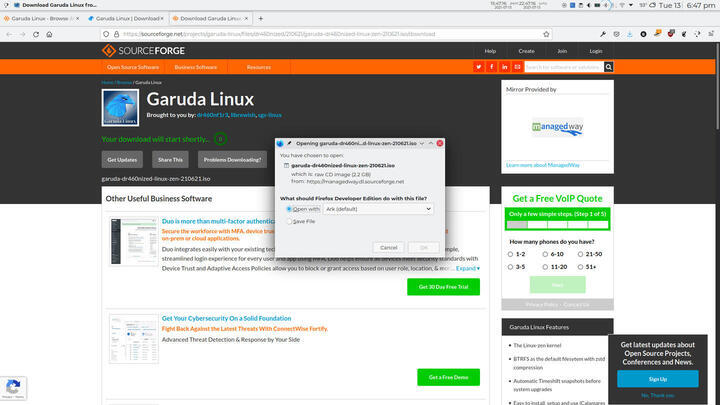Open the SourceForge LinkedIn icon

click(x=504, y=67)
